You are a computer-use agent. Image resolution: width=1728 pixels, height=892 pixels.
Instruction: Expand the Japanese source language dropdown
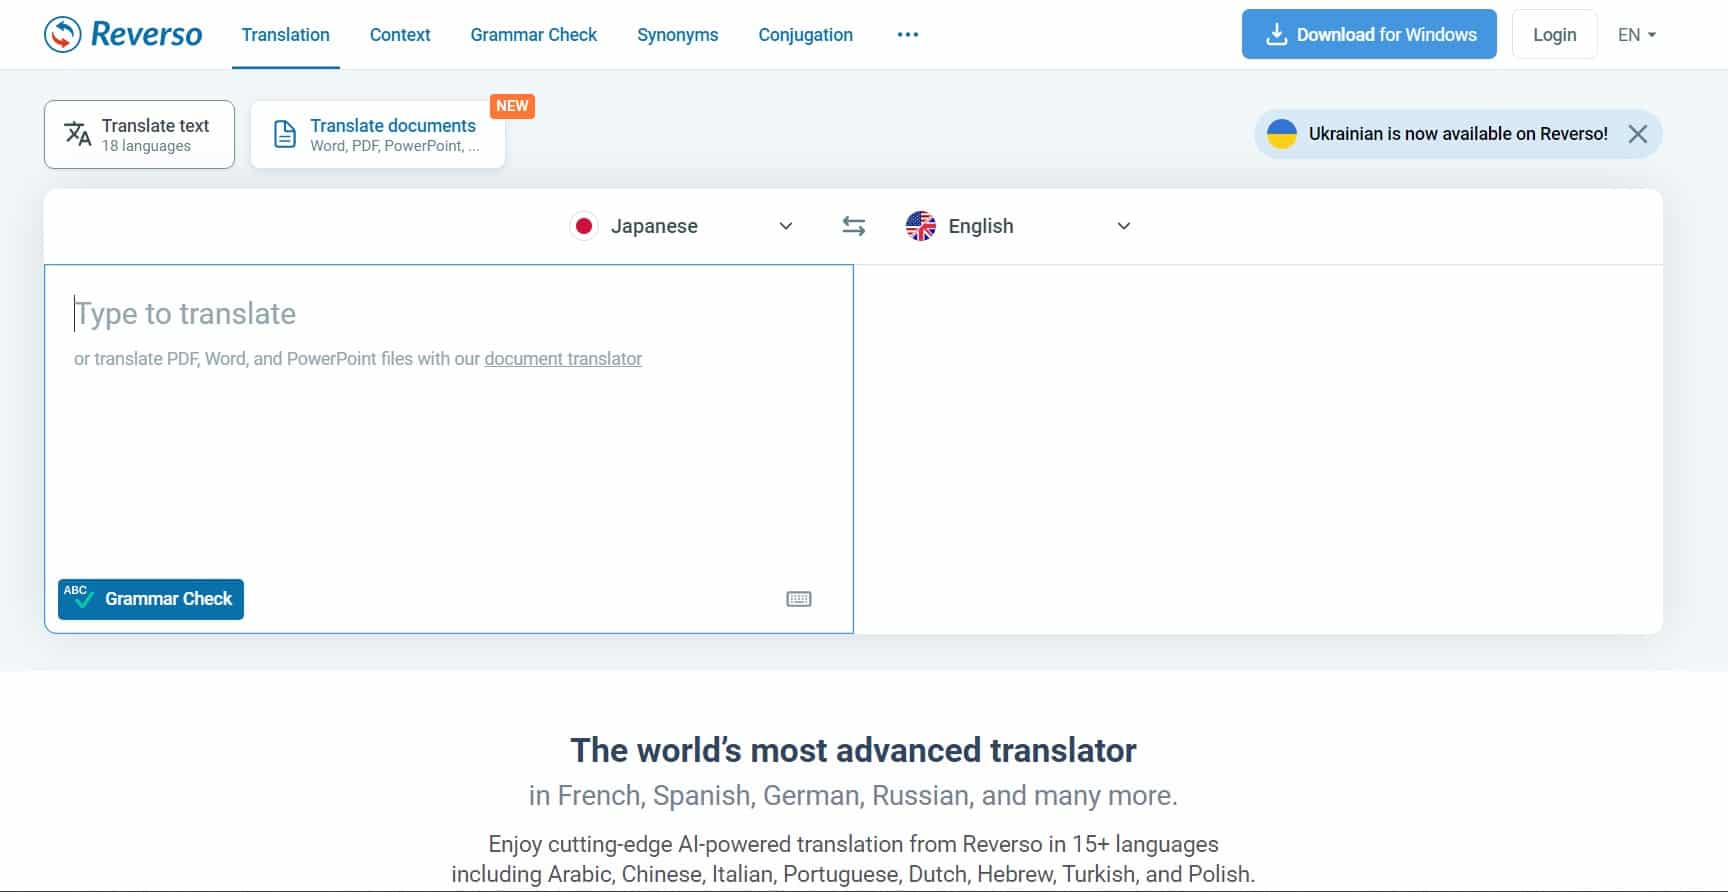[x=785, y=226]
